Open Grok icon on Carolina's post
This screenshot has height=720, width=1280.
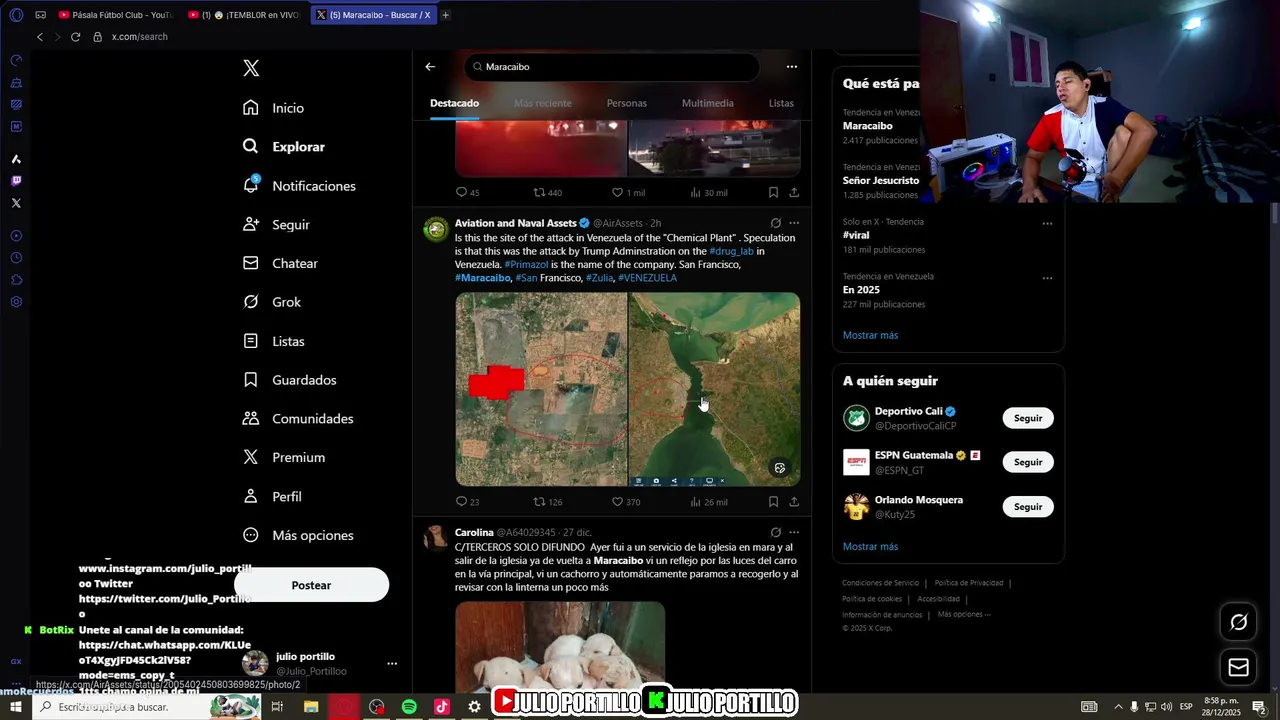(775, 532)
